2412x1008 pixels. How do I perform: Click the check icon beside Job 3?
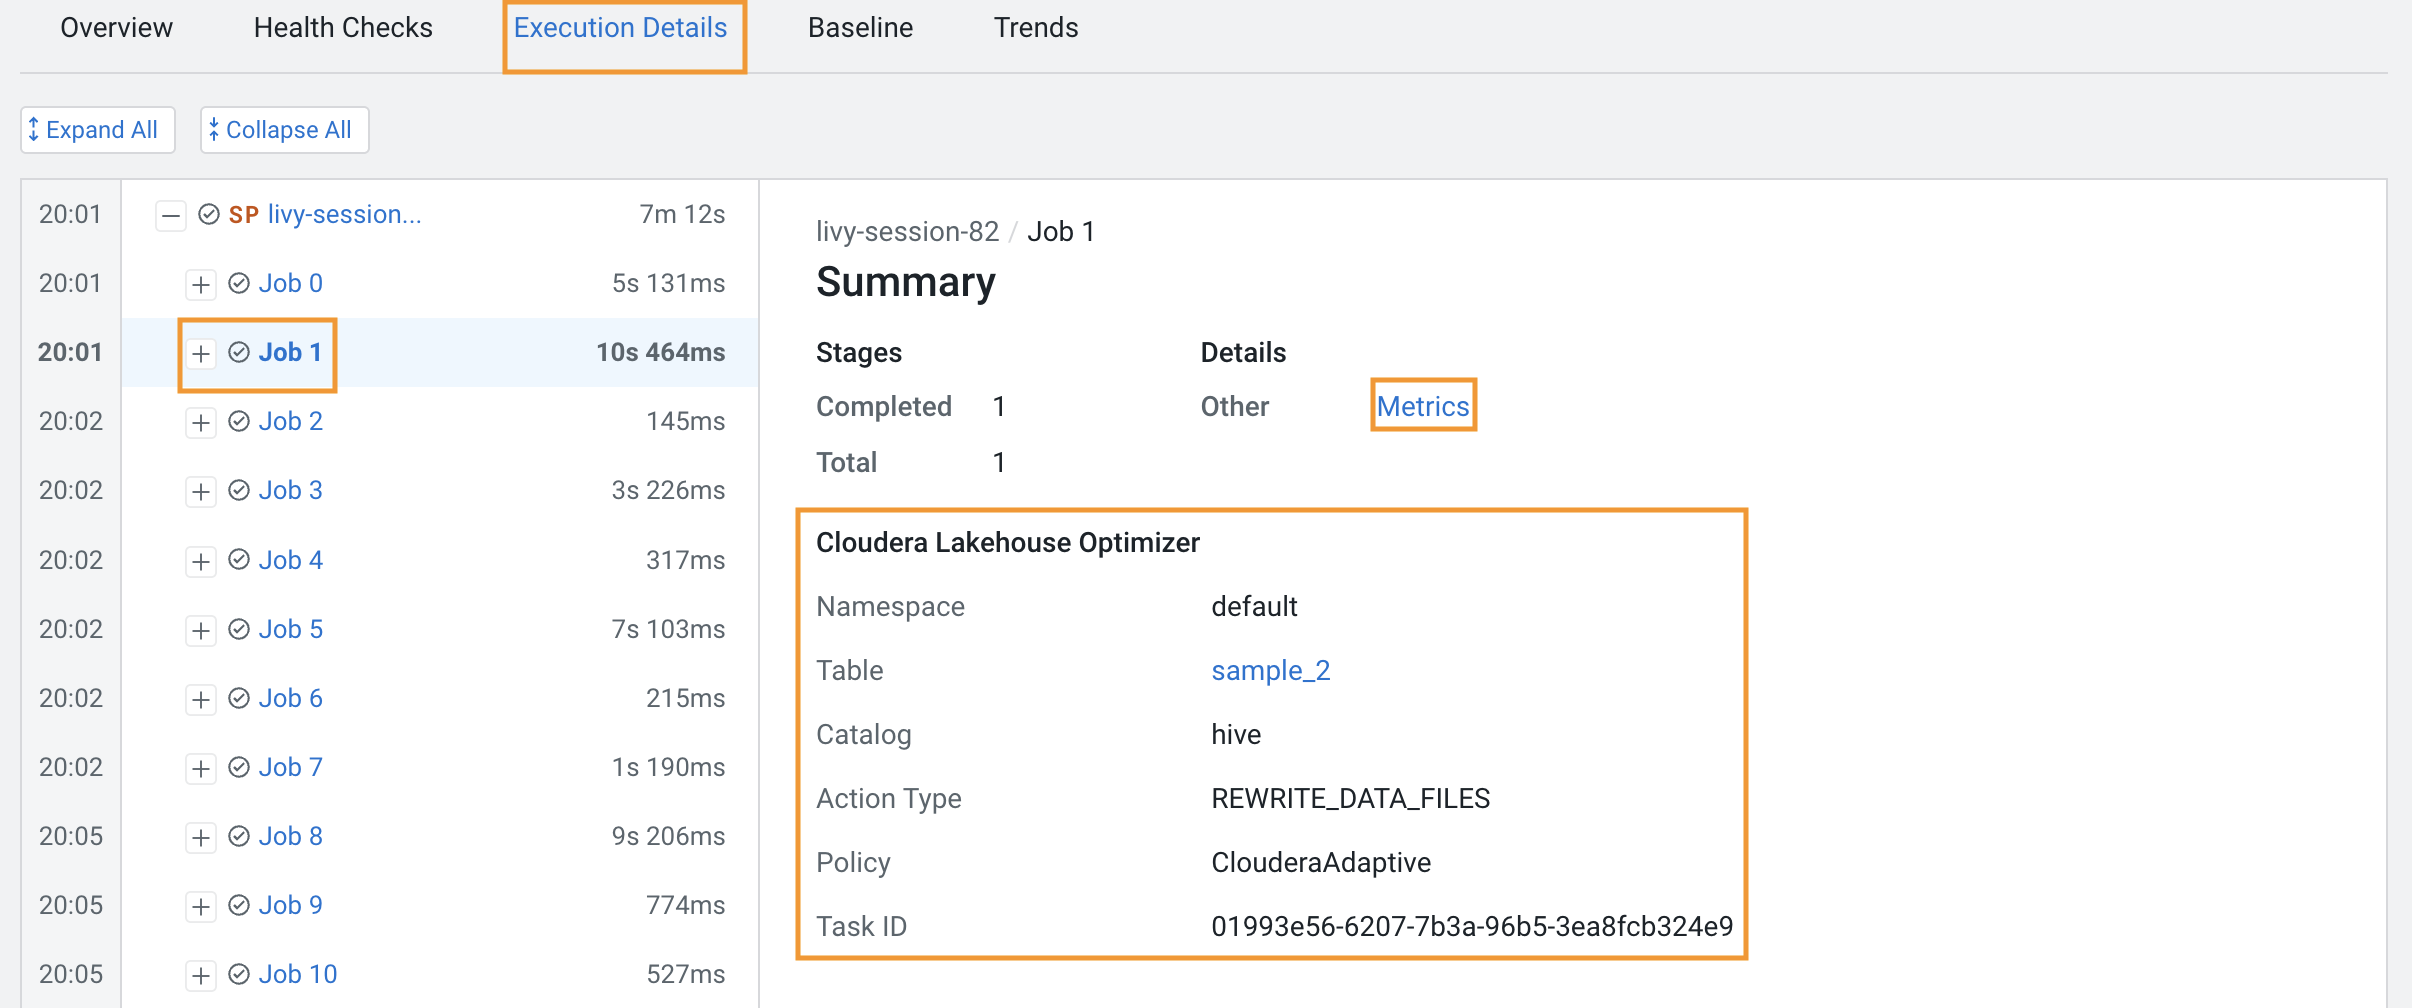239,490
